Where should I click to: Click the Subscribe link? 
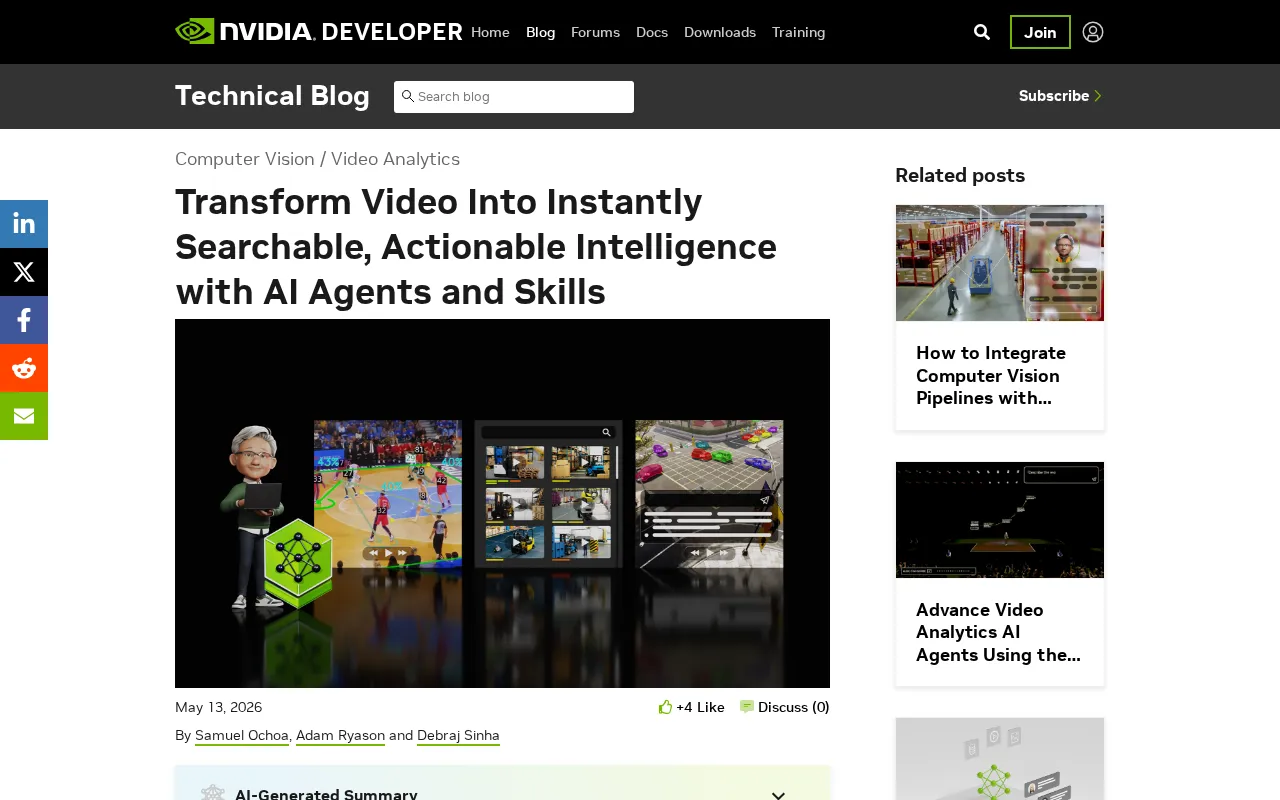tap(1060, 96)
